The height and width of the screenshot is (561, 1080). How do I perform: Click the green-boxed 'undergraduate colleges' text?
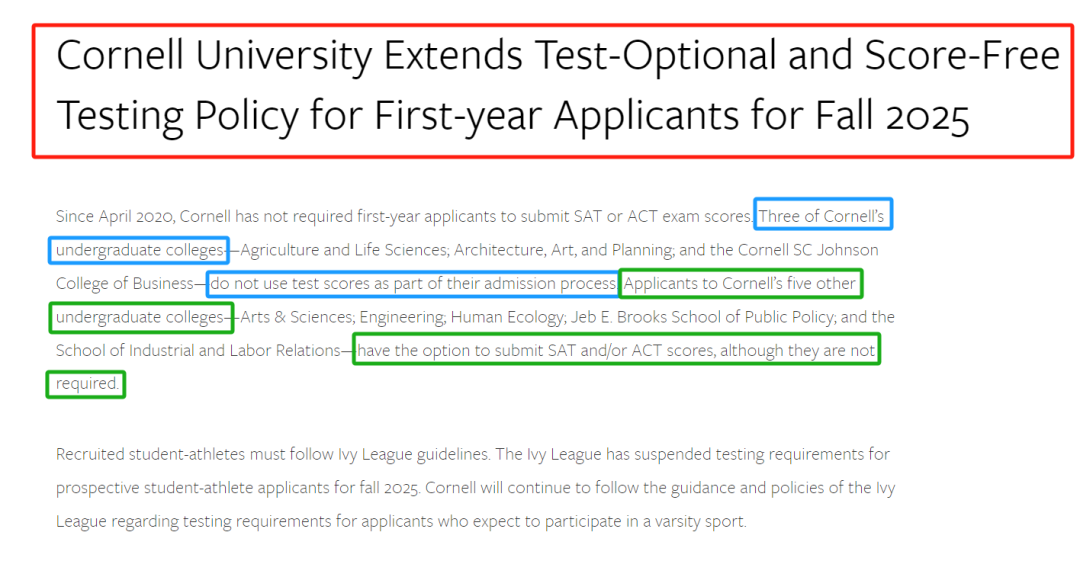pos(141,318)
